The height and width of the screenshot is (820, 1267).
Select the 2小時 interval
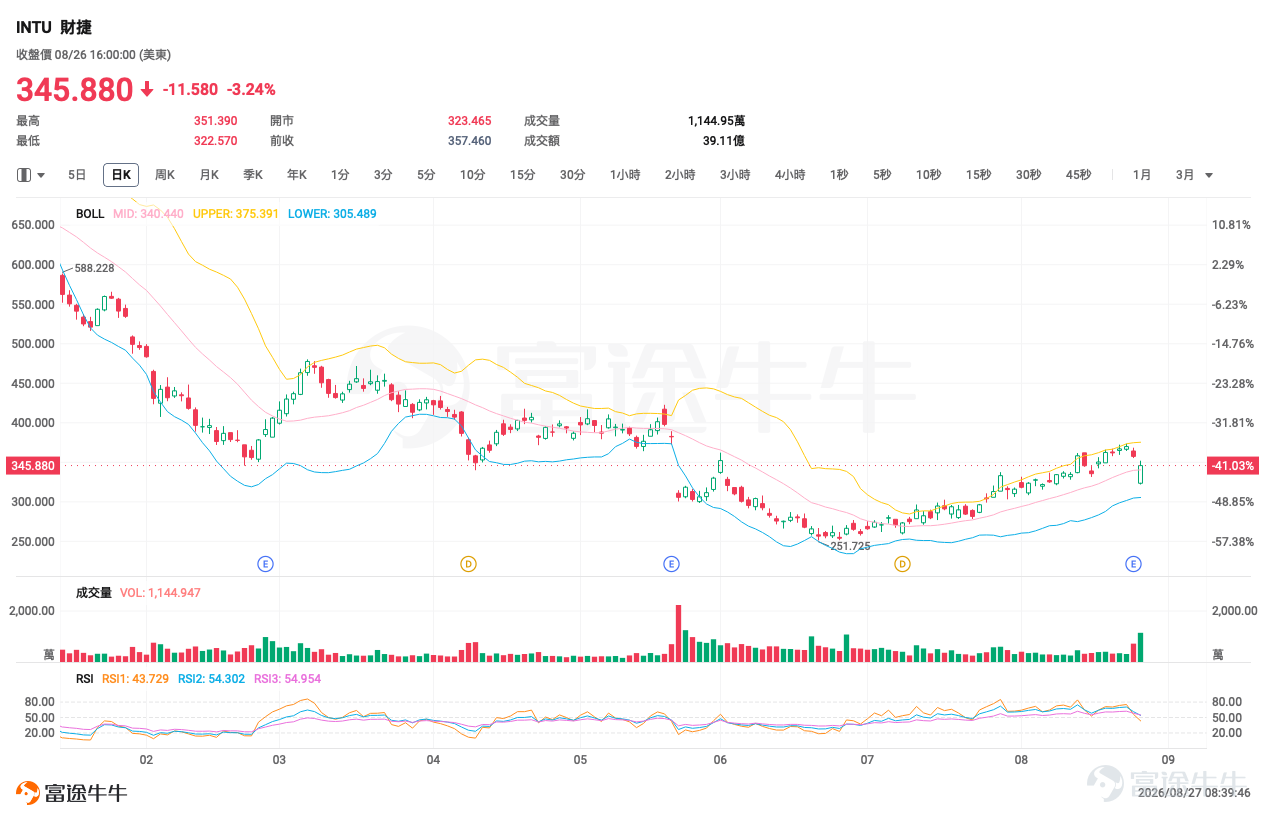pos(680,175)
